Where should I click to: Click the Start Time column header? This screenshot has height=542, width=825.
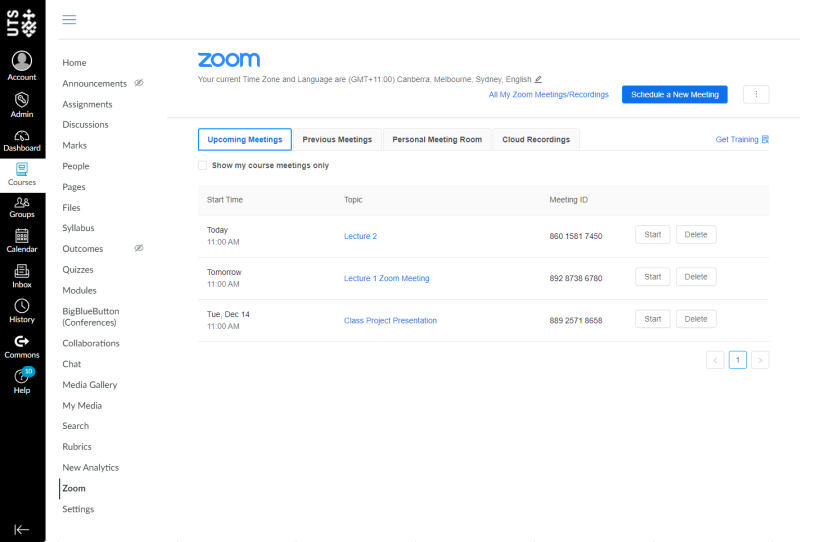point(225,200)
